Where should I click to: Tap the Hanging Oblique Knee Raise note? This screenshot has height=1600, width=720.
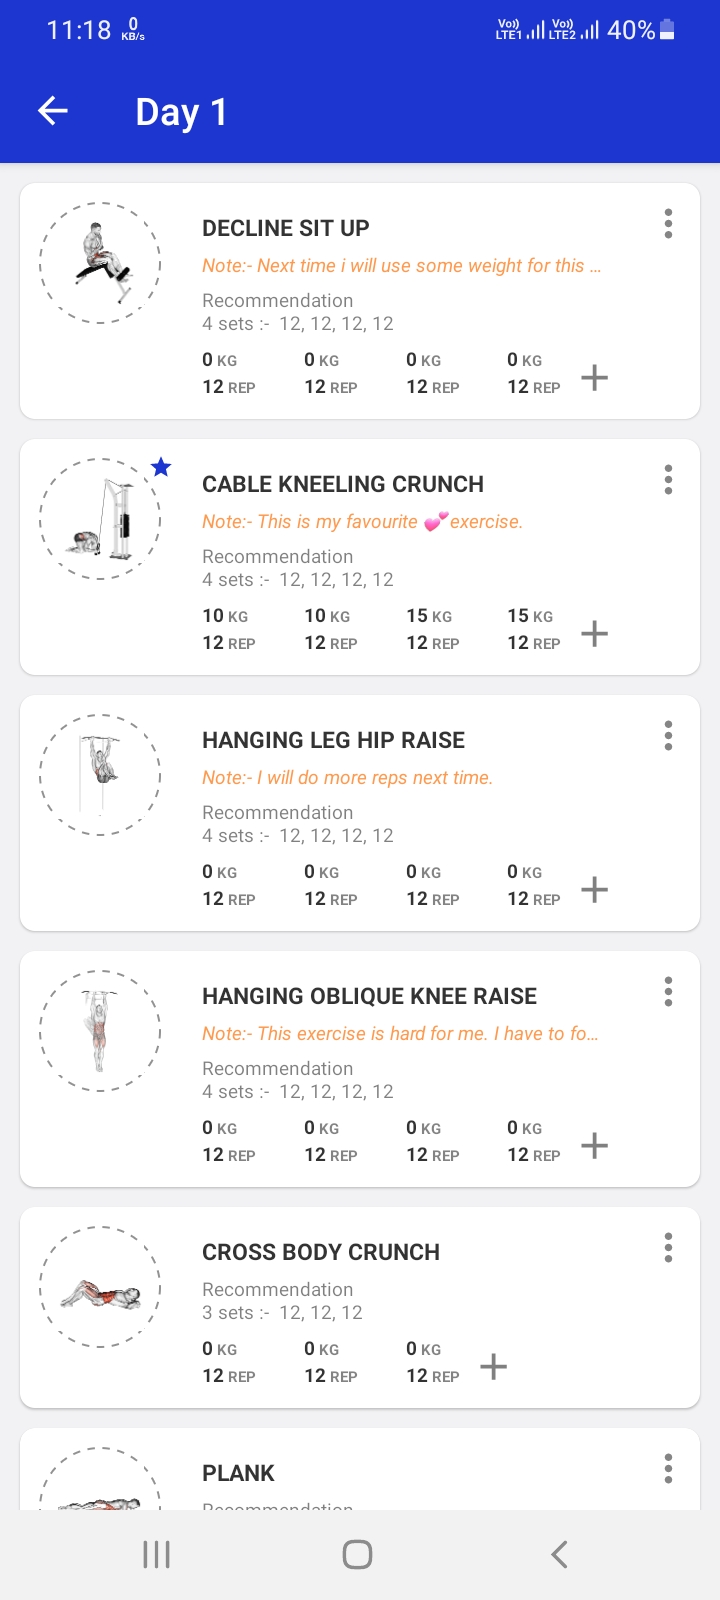click(400, 1034)
